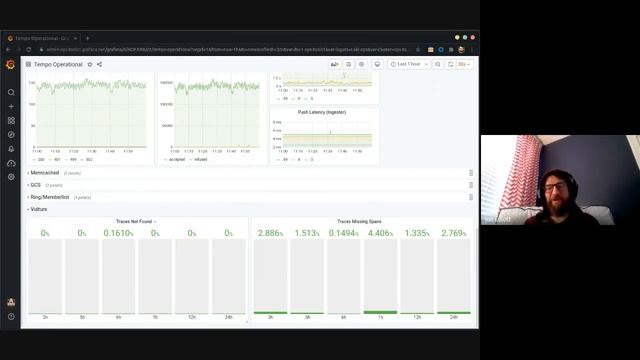This screenshot has height=360, width=640.
Task: Click Ring/Memberlist row handle on right
Action: click(471, 197)
